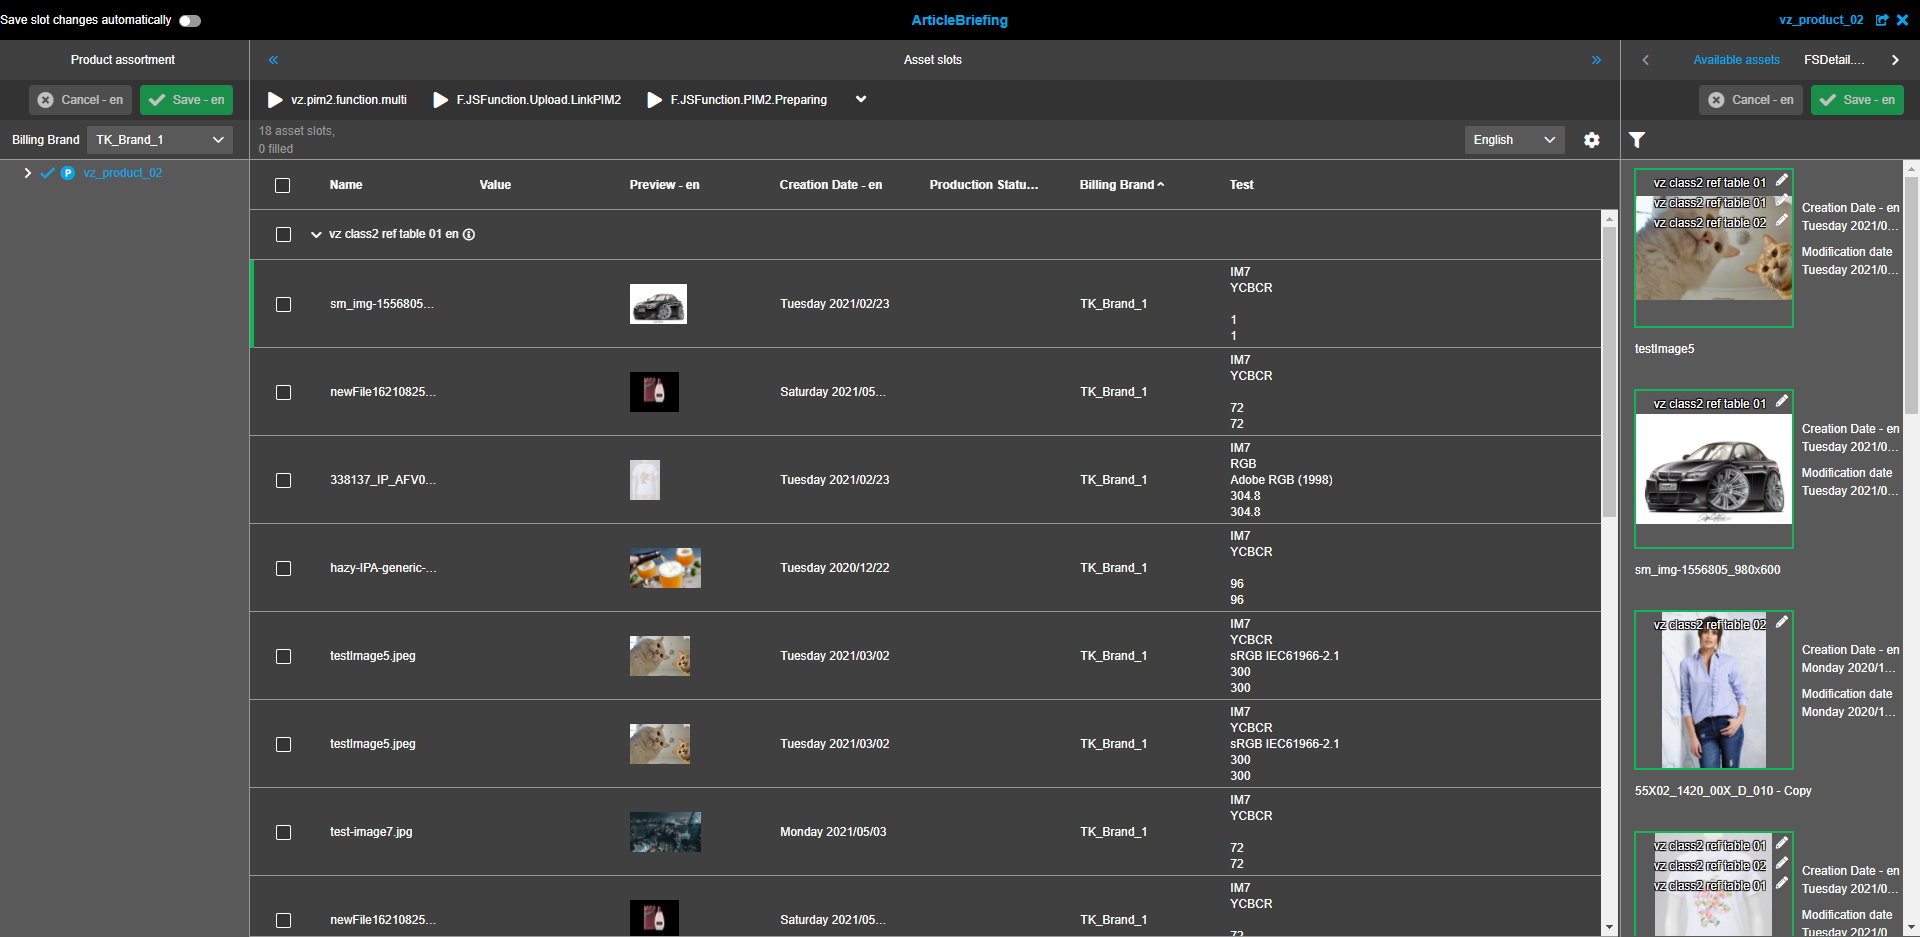
Task: Open the share icon next to vz_product_02
Action: click(1883, 20)
